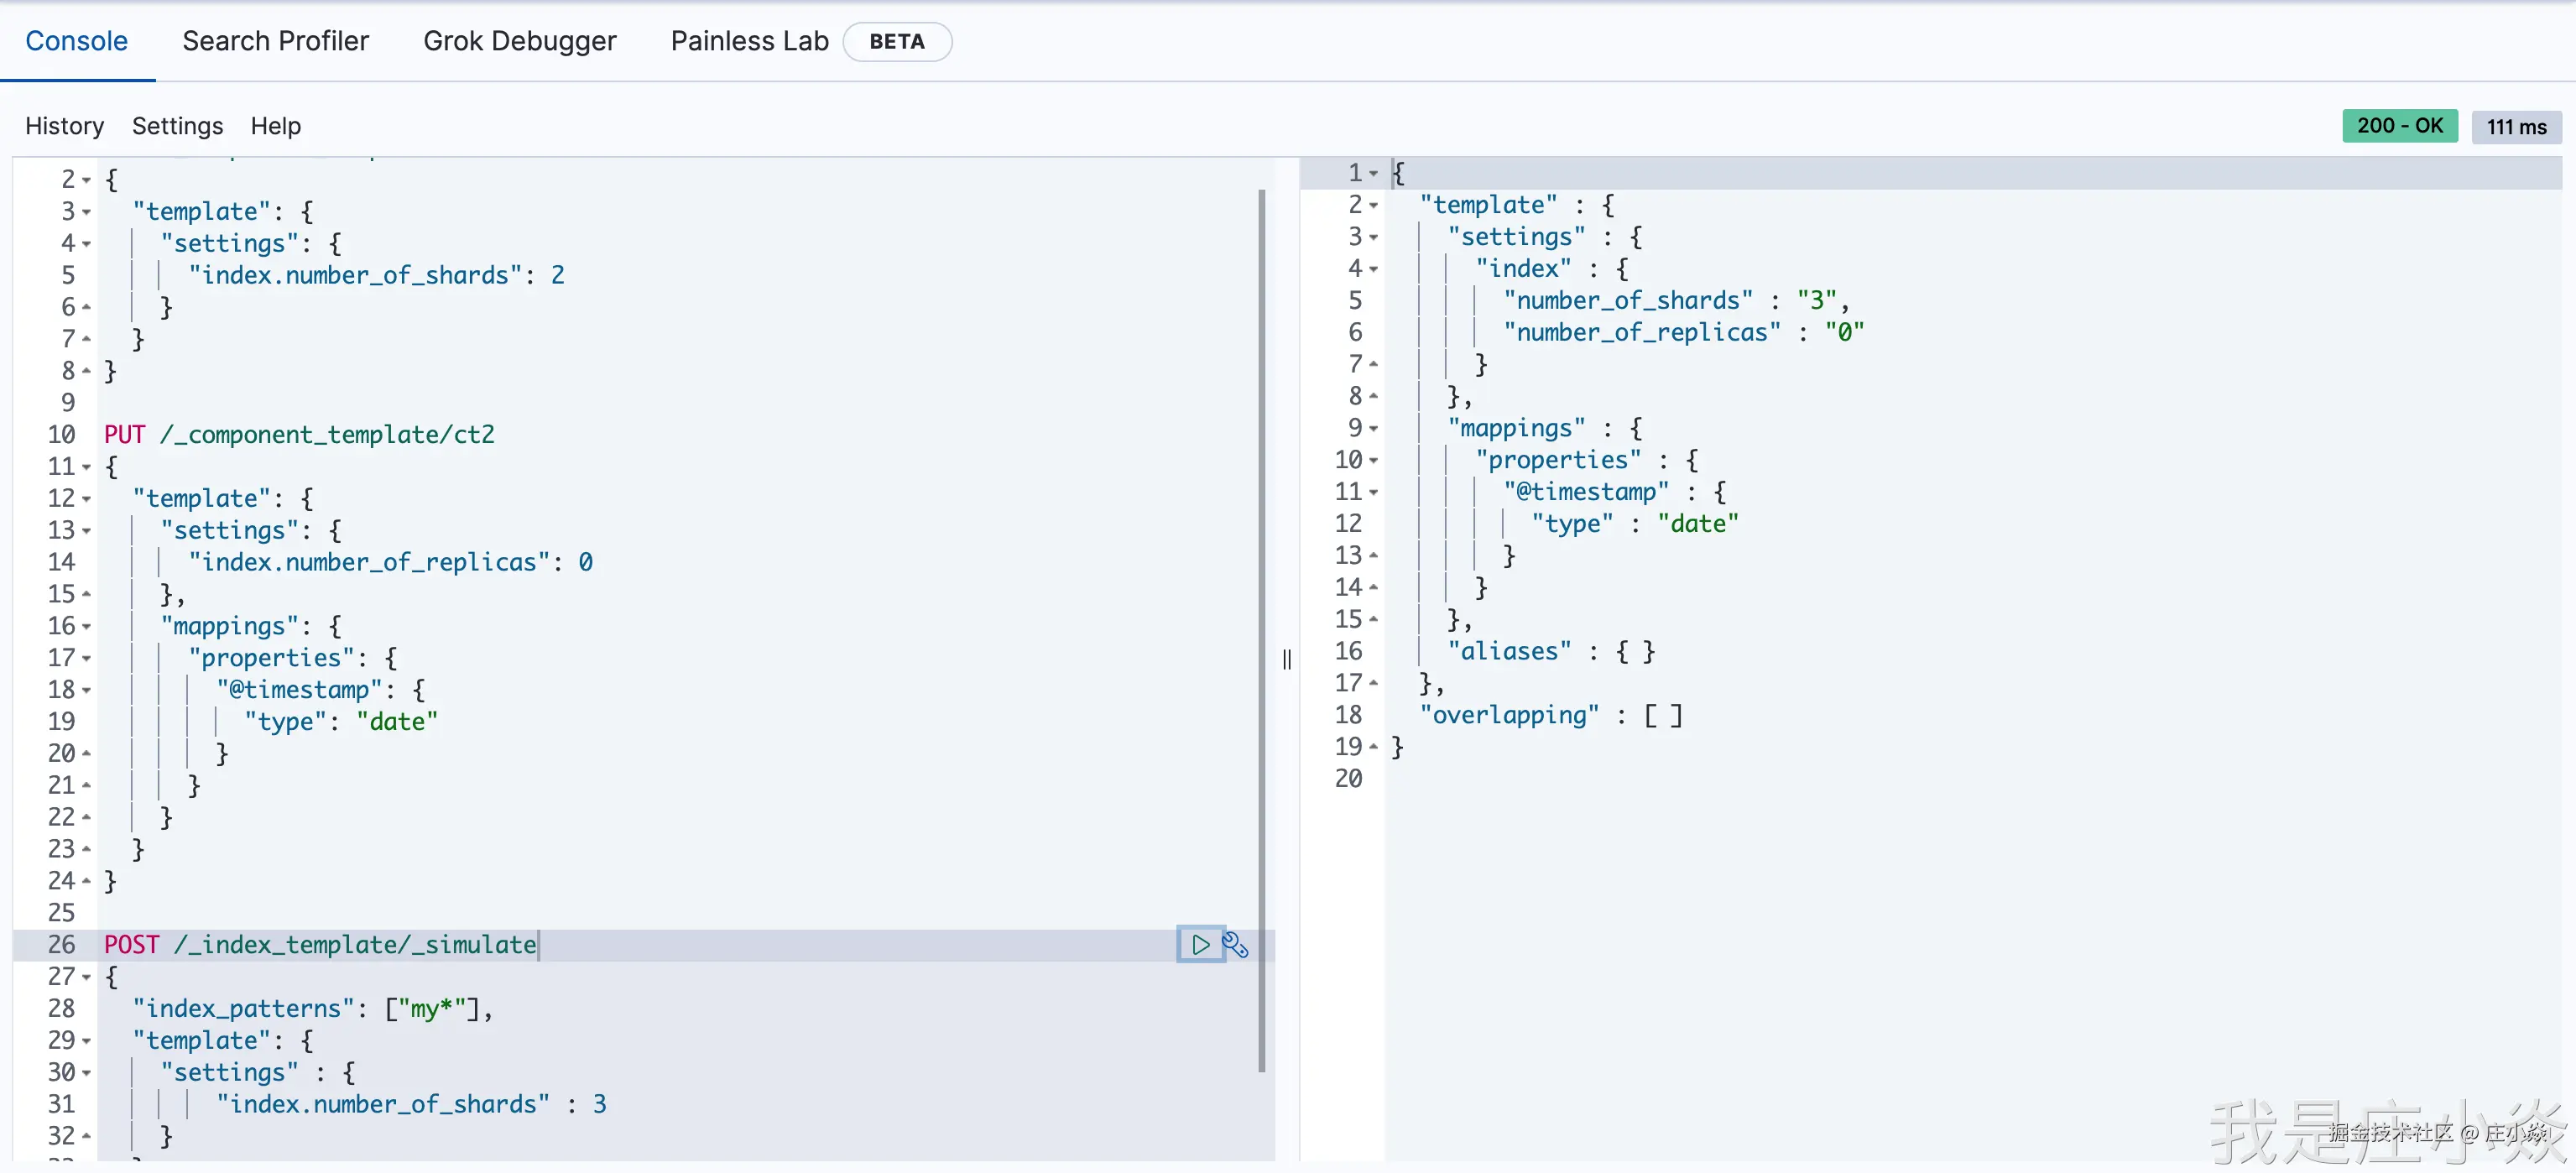Fold response line 9 mappings block
The width and height of the screenshot is (2576, 1173).
pyautogui.click(x=1373, y=429)
